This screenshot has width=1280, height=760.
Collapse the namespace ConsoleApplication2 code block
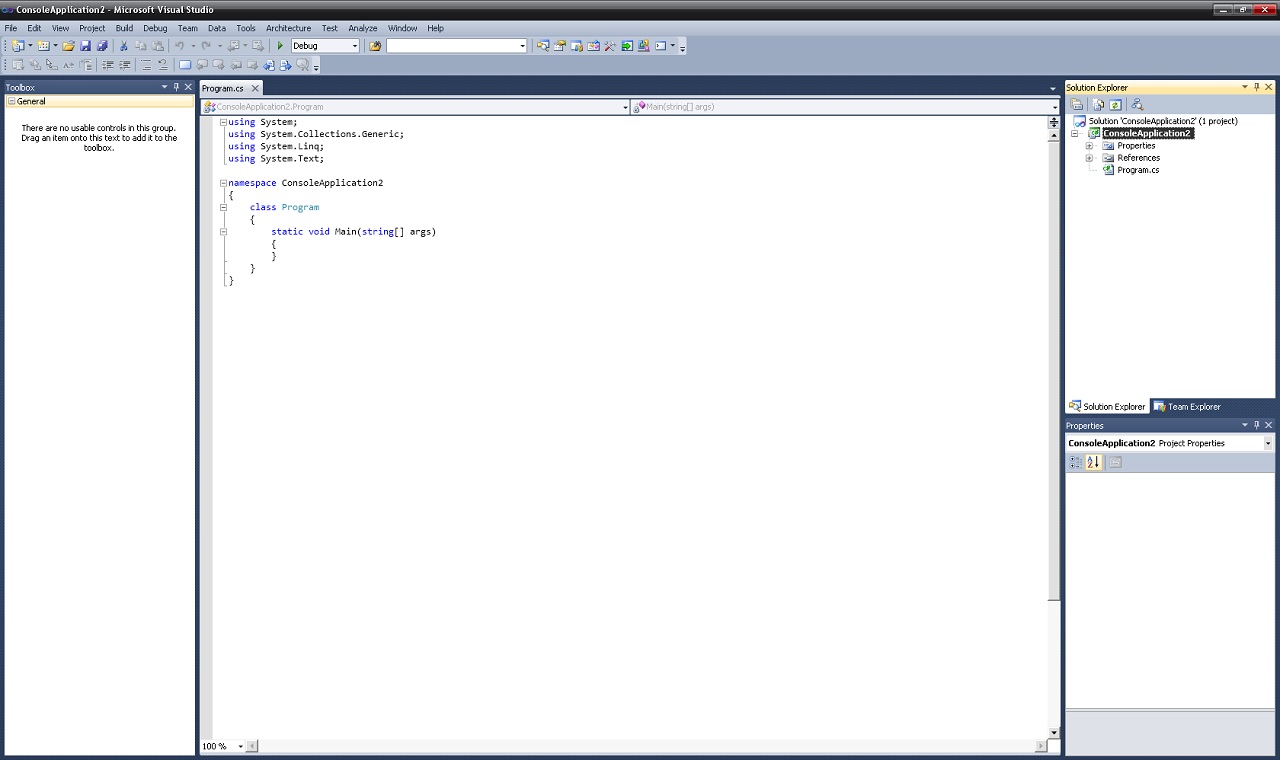223,183
